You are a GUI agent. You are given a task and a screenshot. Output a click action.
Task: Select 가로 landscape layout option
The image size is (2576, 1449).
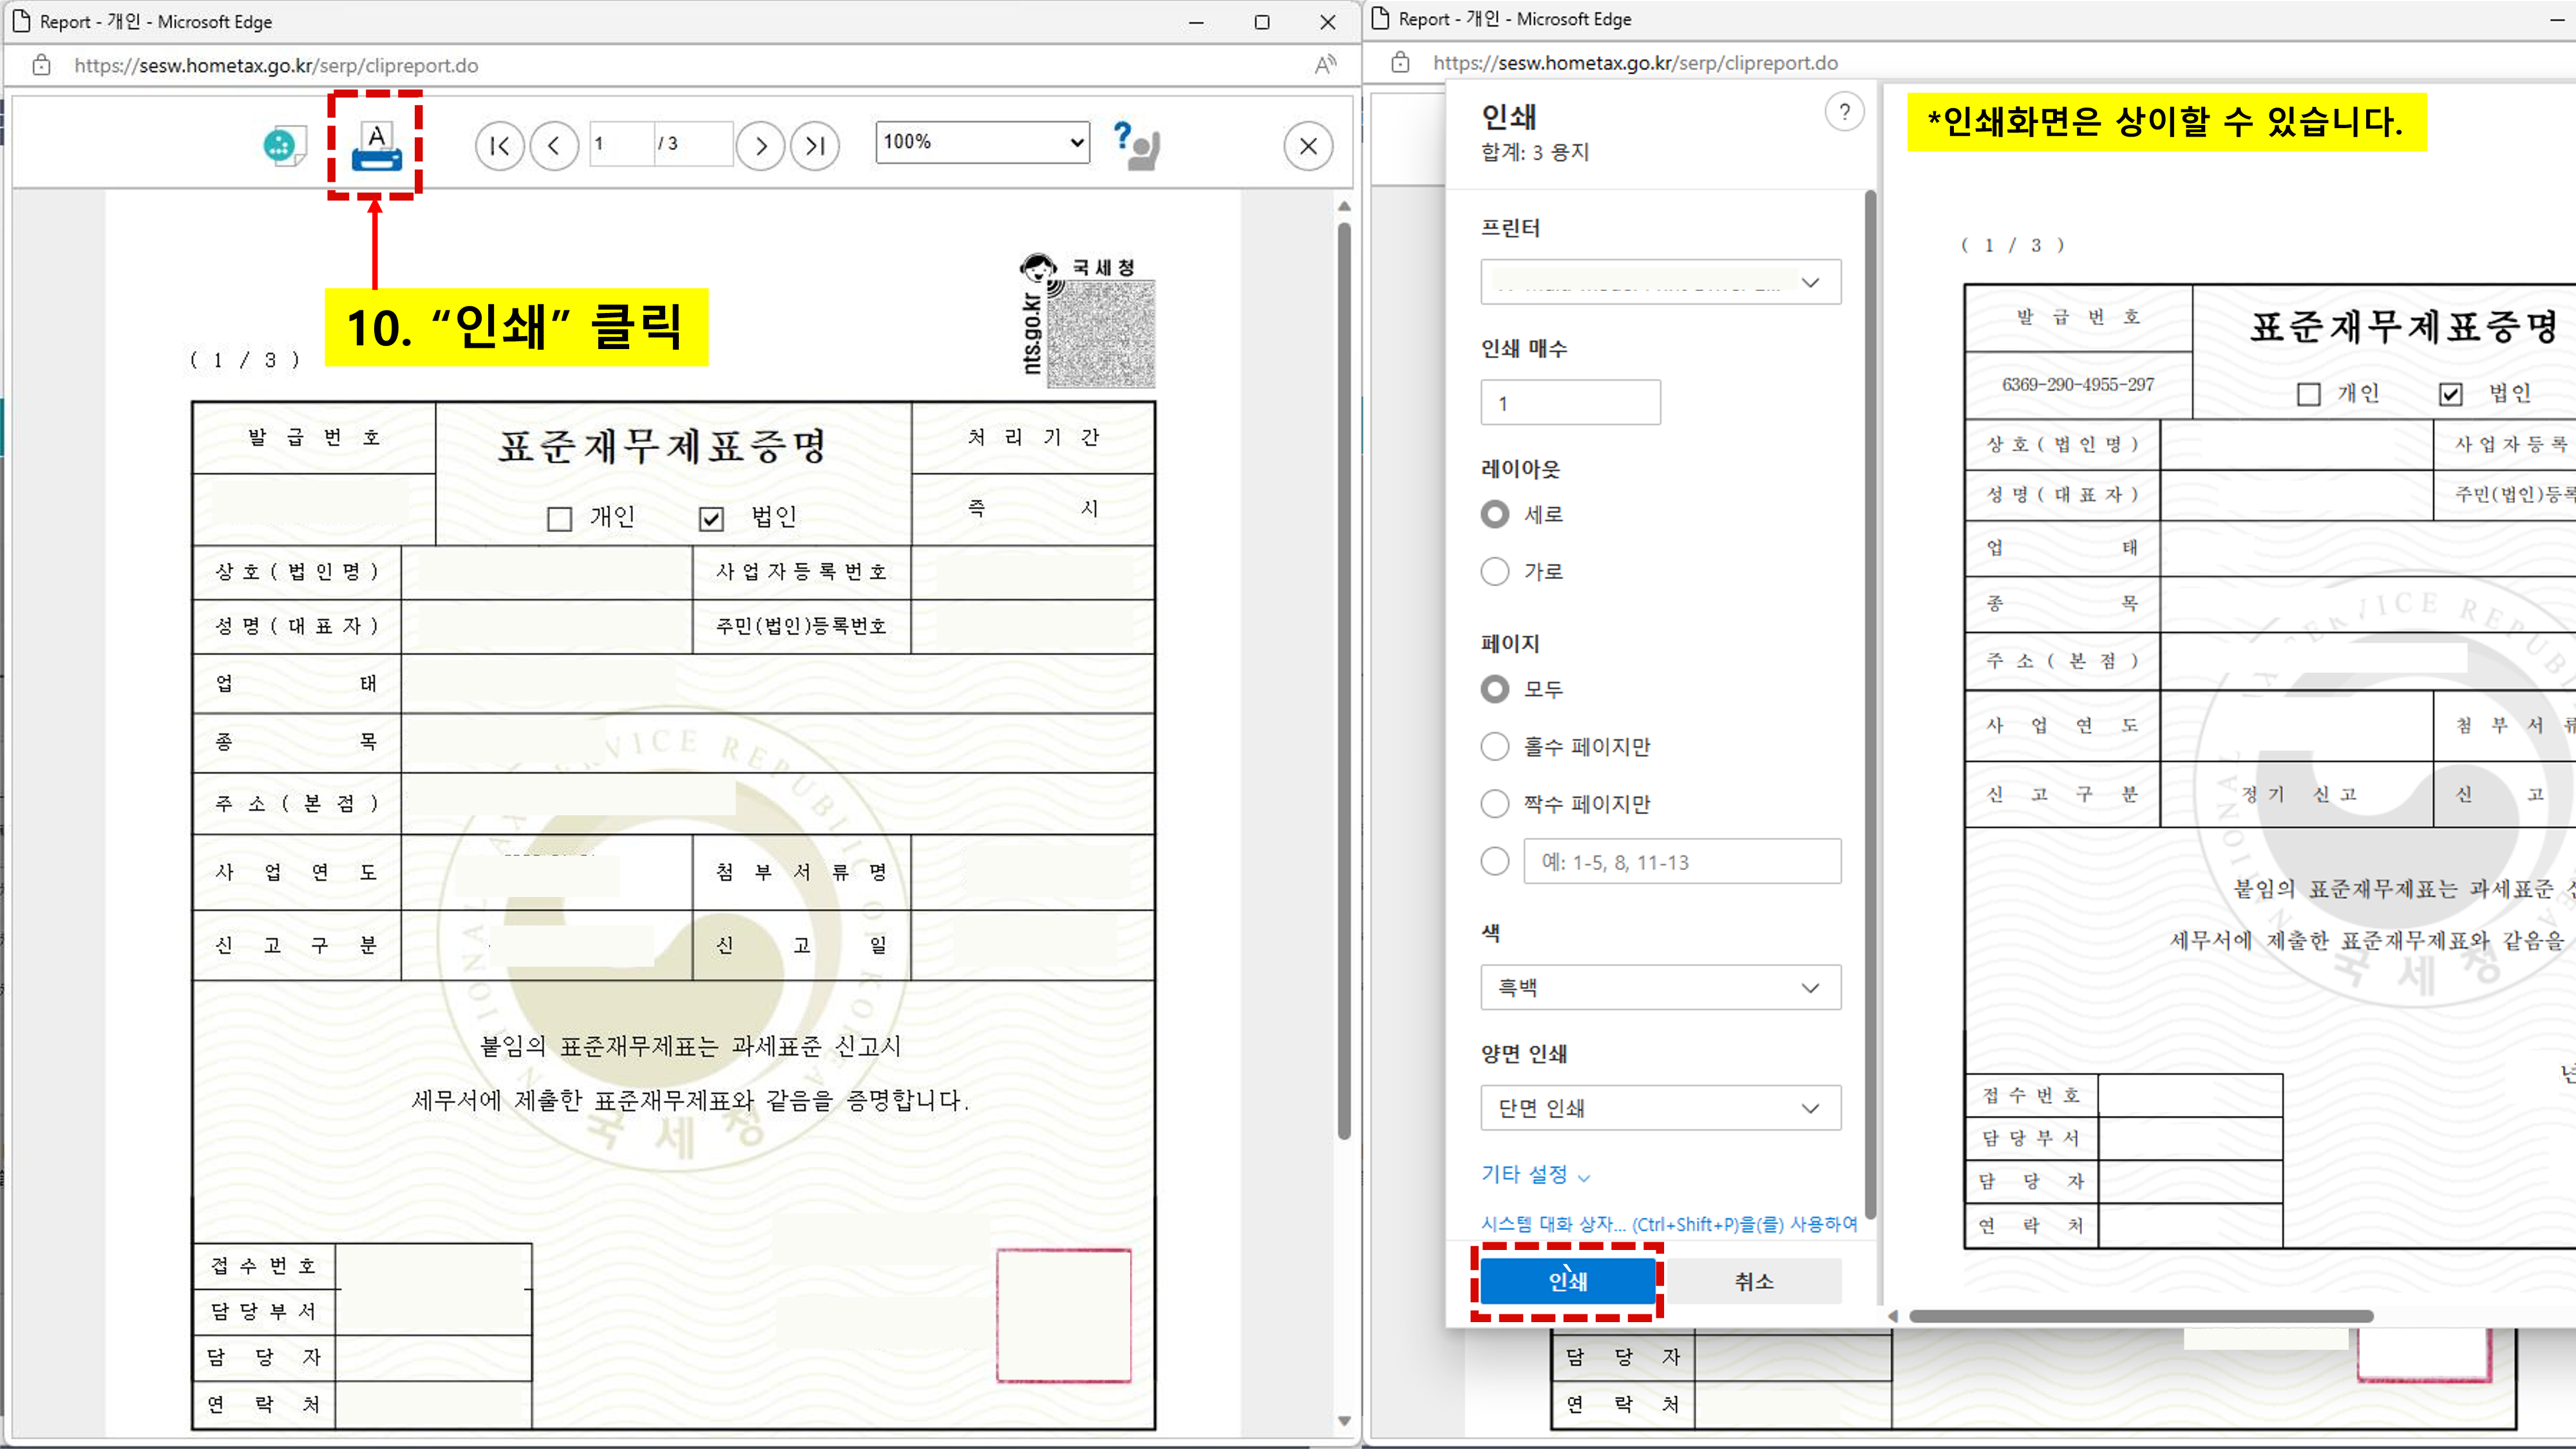[1495, 571]
